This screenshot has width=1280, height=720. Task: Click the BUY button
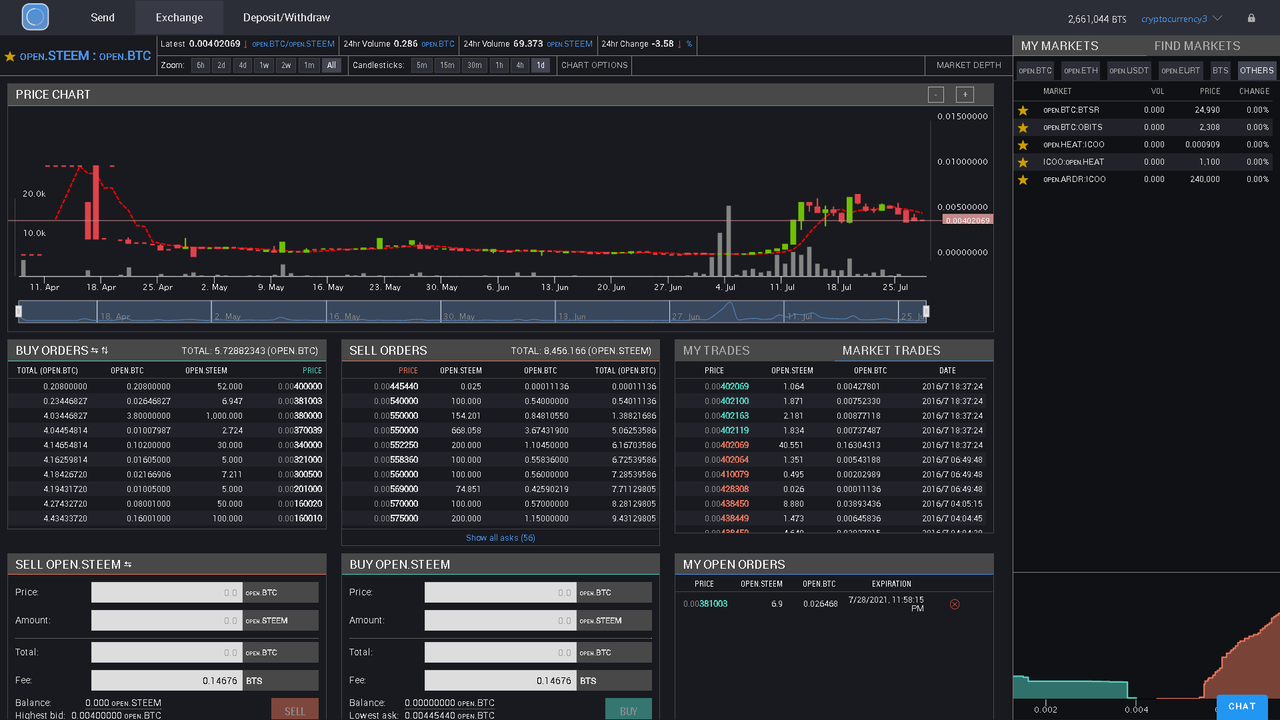(628, 710)
